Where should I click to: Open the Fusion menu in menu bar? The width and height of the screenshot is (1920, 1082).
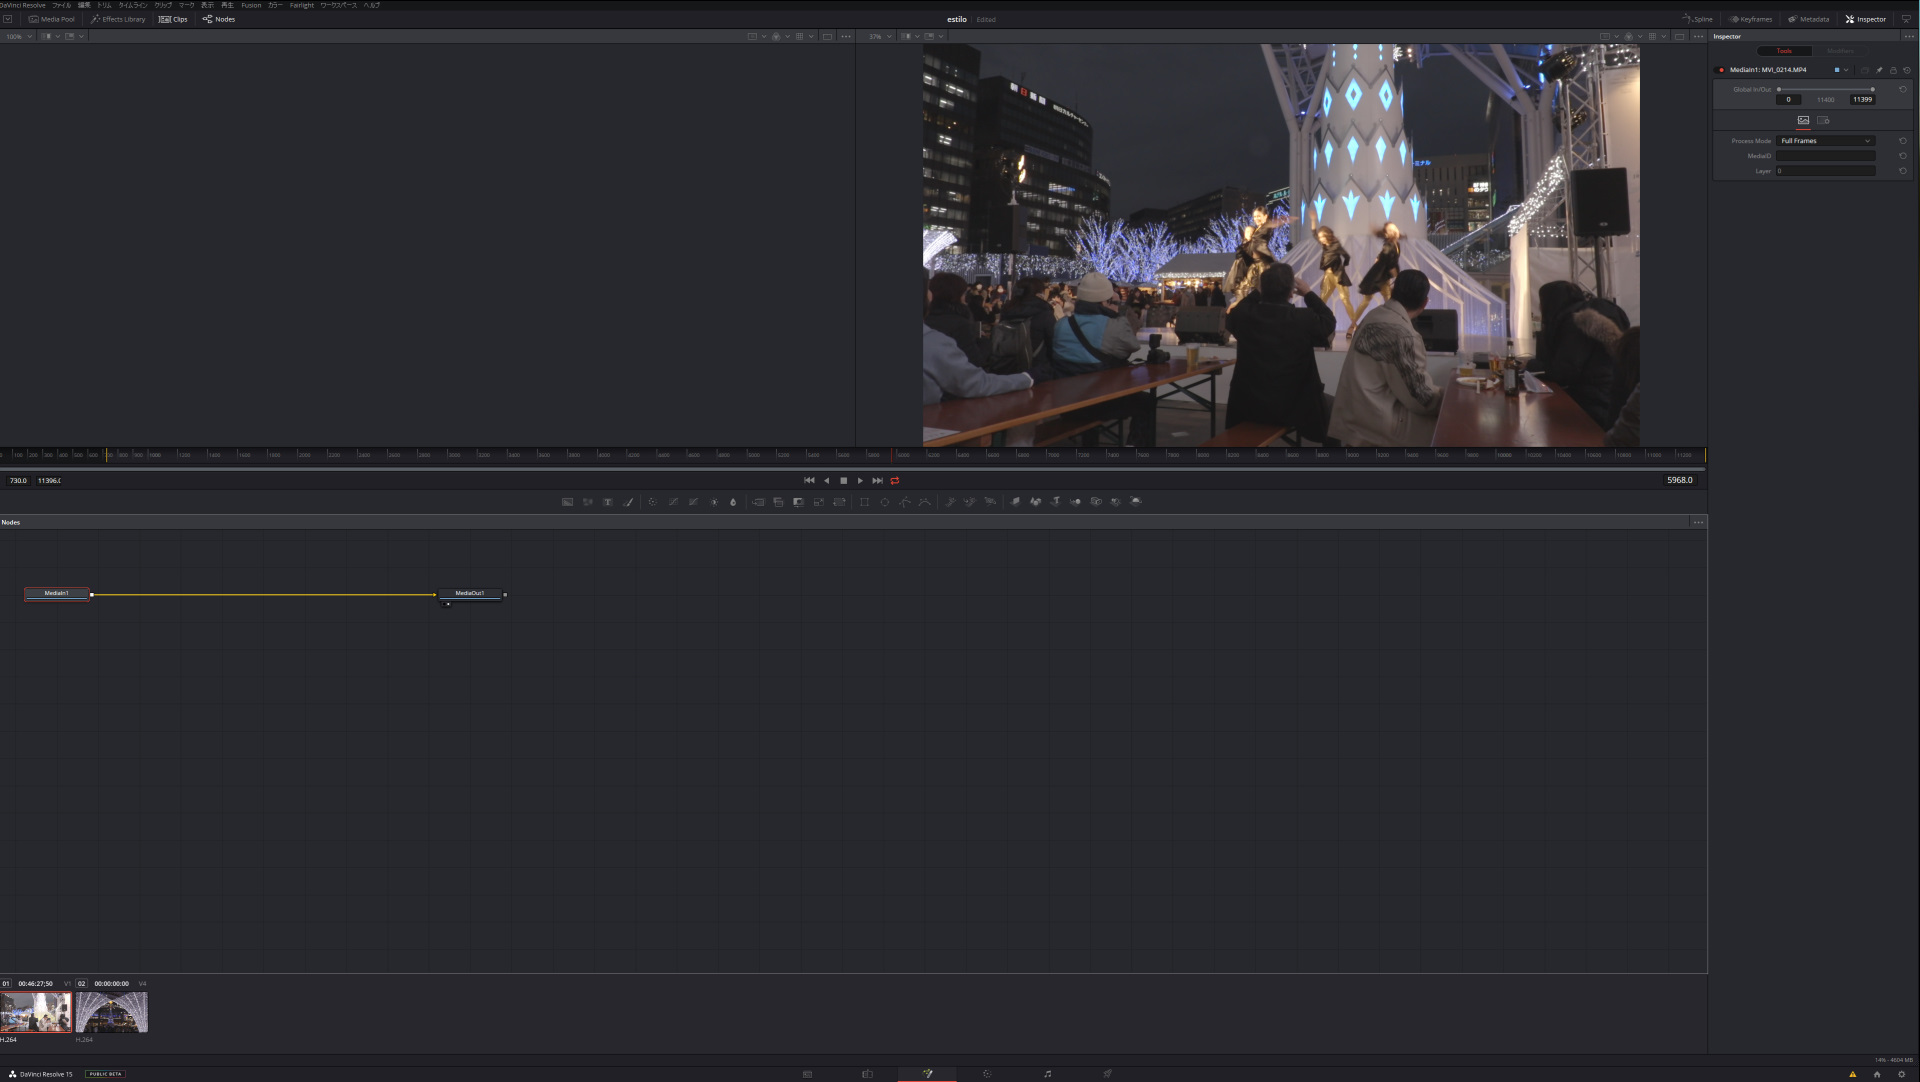[251, 5]
